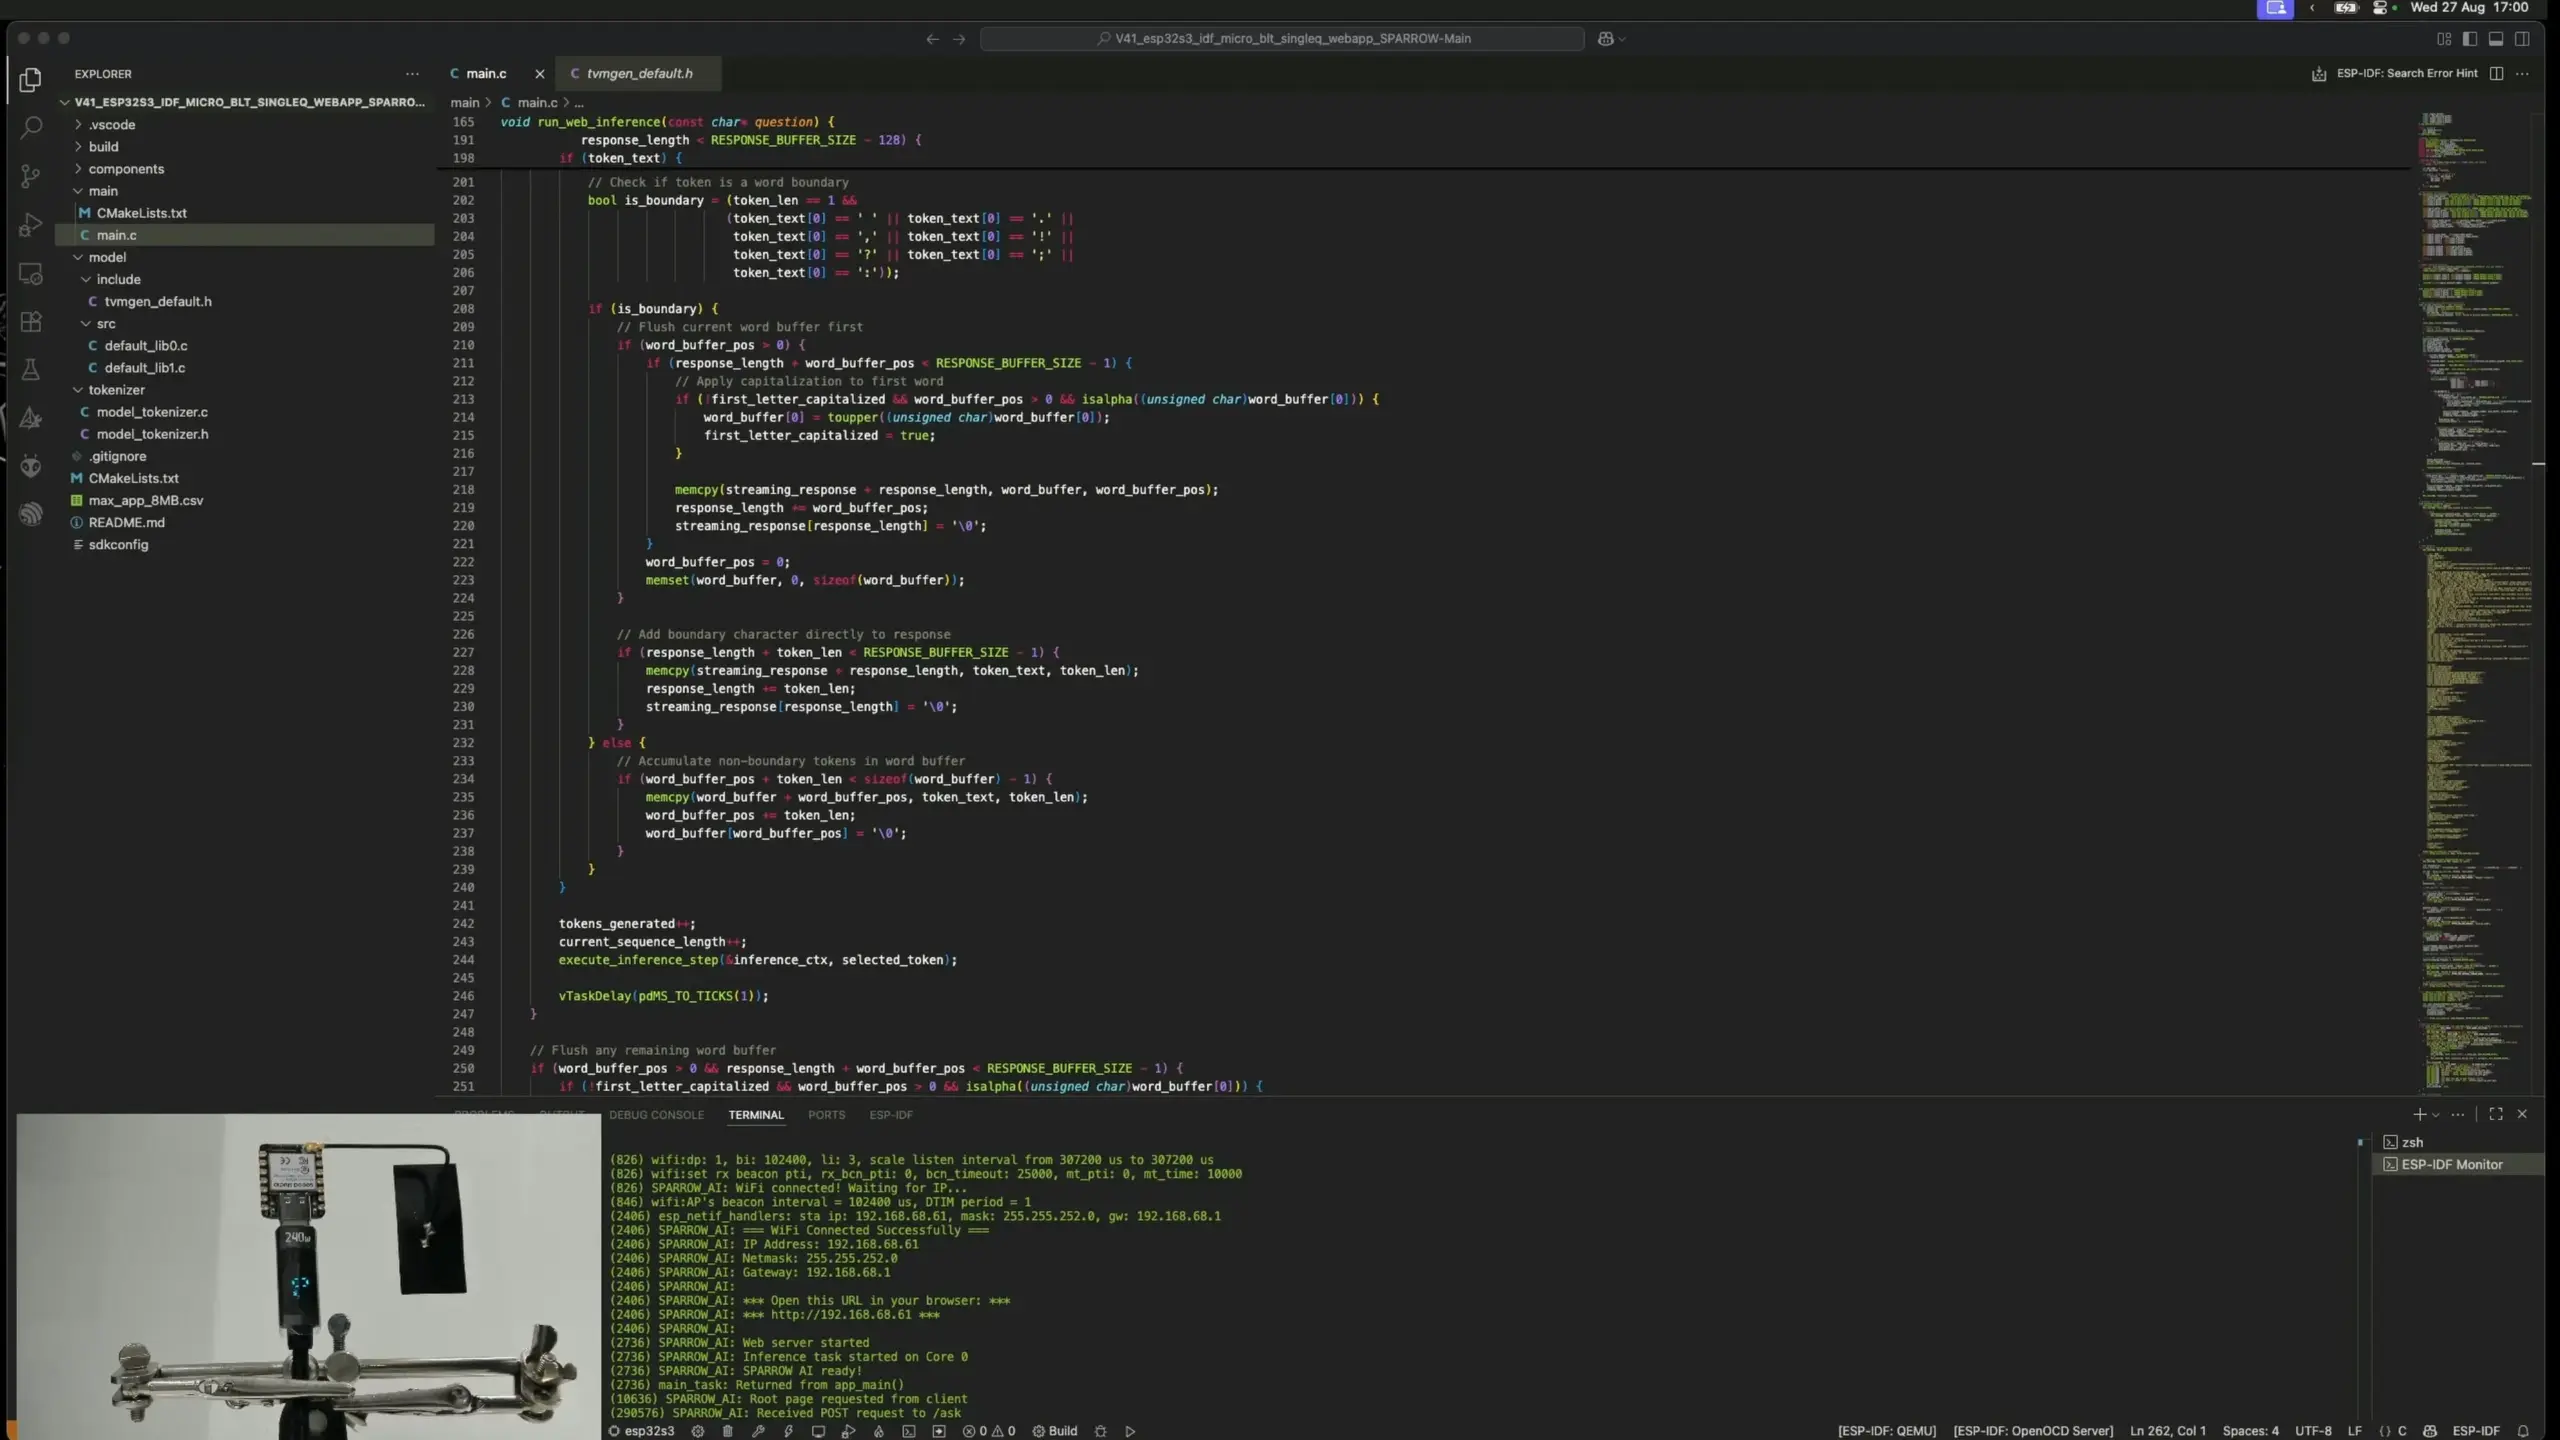Open the ESP-IDF Espressif sidebar icon
Image resolution: width=2560 pixels, height=1440 pixels.
[31, 514]
